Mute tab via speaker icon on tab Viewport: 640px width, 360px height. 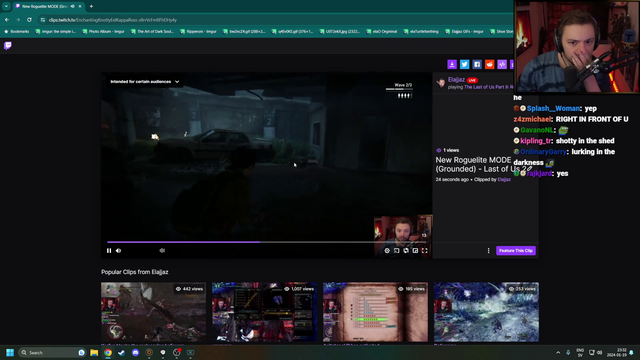[x=72, y=6]
